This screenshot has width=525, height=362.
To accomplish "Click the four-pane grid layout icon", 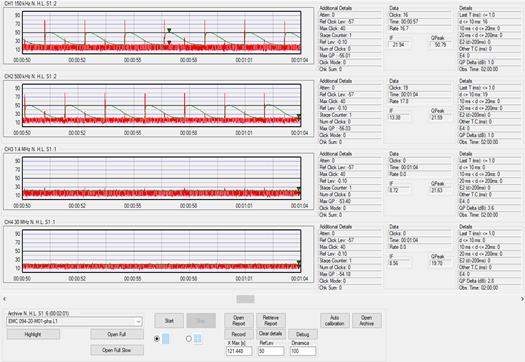I will [x=198, y=339].
